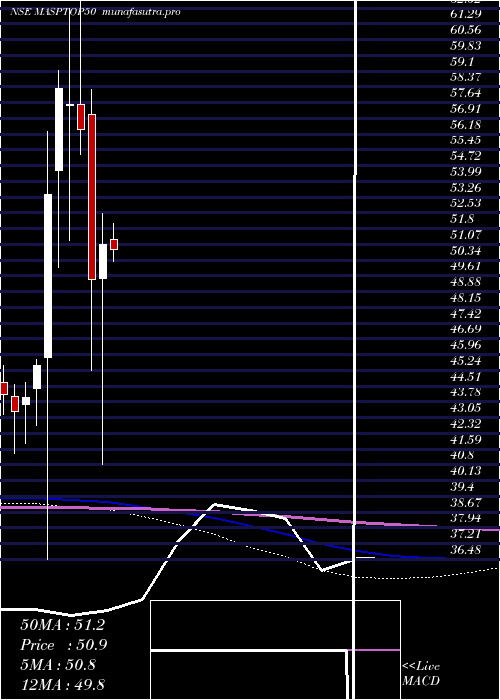Click the peak of the white MACD line
The width and height of the screenshot is (500, 700).
click(215, 504)
